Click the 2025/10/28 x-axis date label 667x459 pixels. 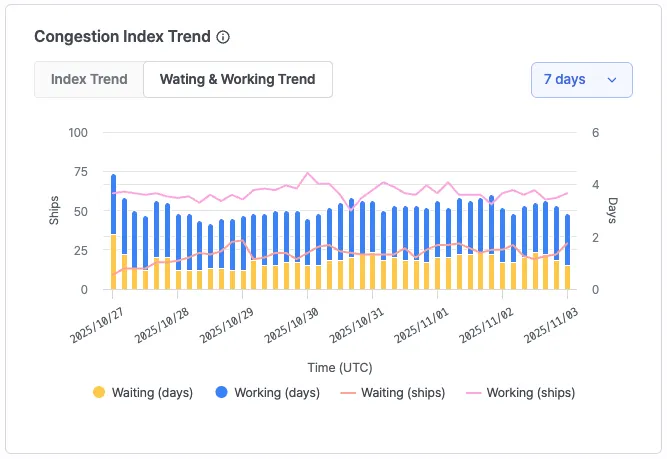coord(162,326)
